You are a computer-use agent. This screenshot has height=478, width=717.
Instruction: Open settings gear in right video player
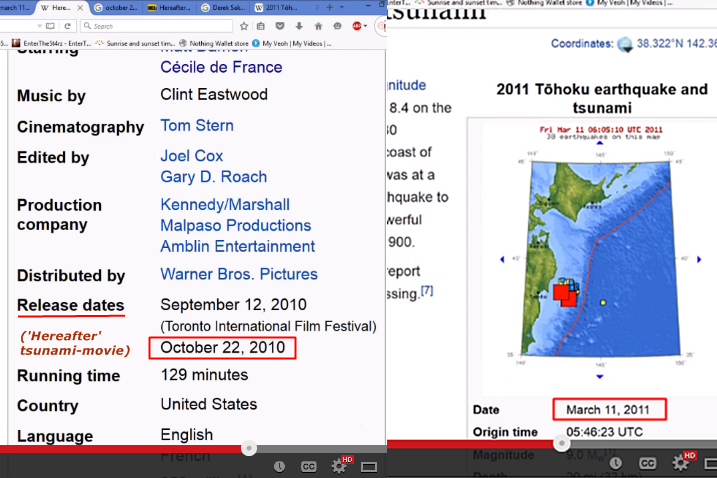coord(680,463)
